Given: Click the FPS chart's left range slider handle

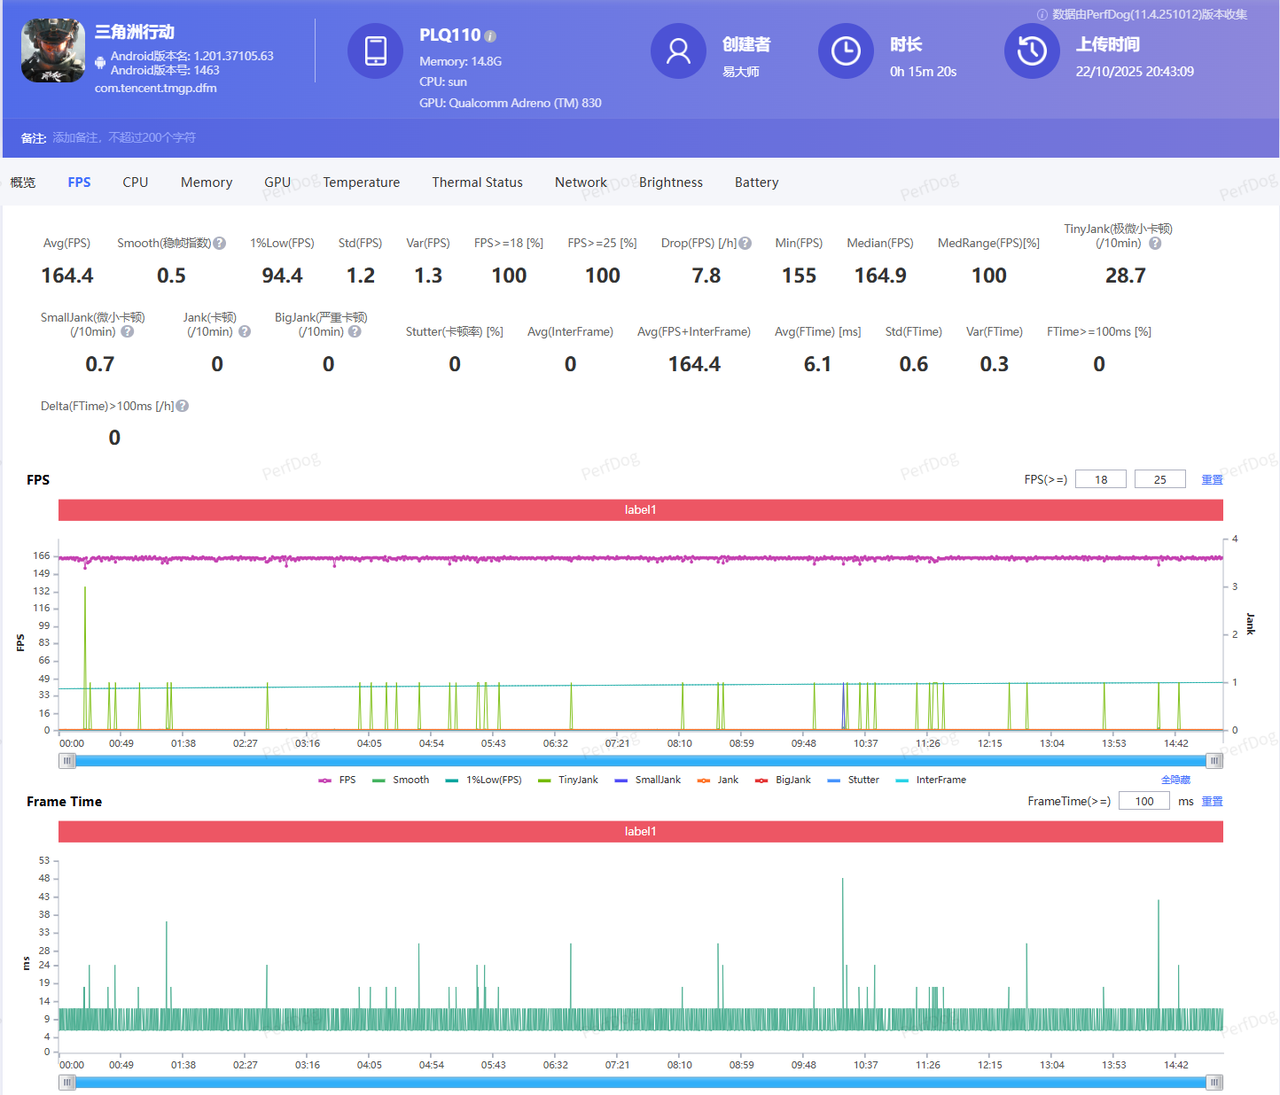Looking at the screenshot, I should coord(67,761).
